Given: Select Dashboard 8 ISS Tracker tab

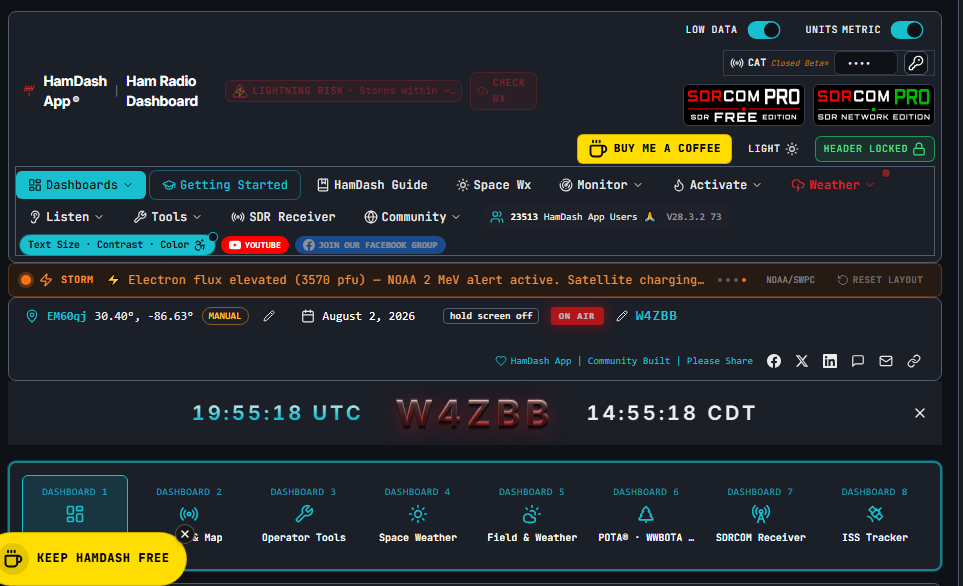Looking at the screenshot, I should pos(875,515).
